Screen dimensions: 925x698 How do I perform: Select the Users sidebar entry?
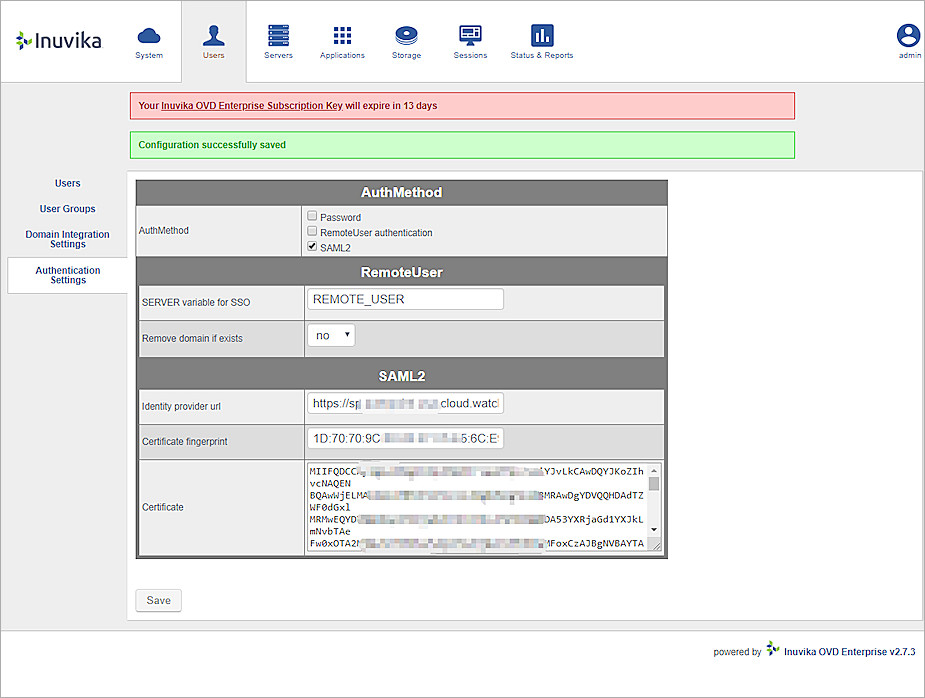point(67,183)
